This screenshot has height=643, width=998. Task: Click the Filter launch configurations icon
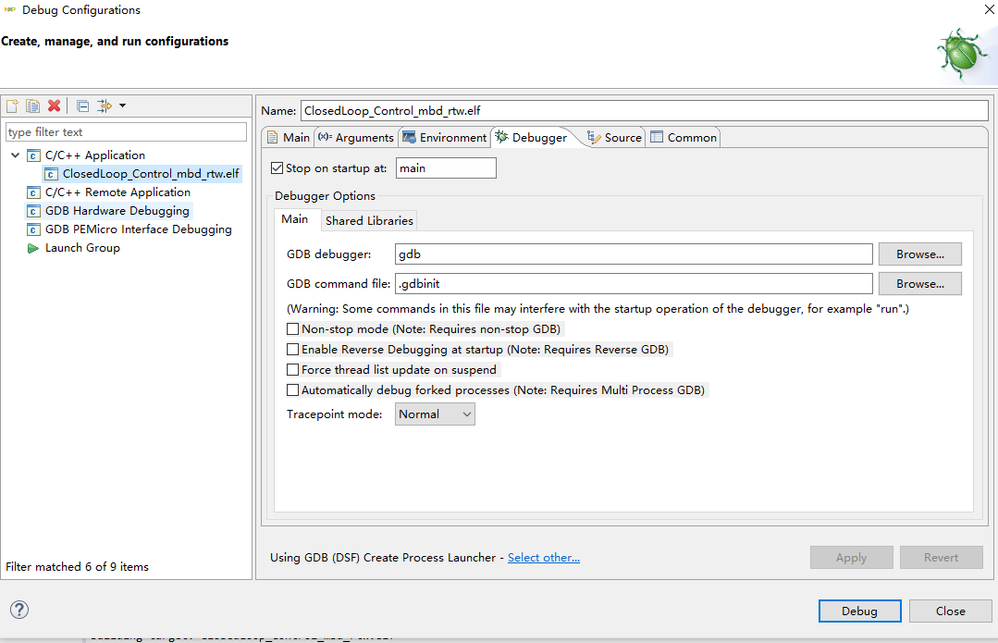pyautogui.click(x=104, y=106)
